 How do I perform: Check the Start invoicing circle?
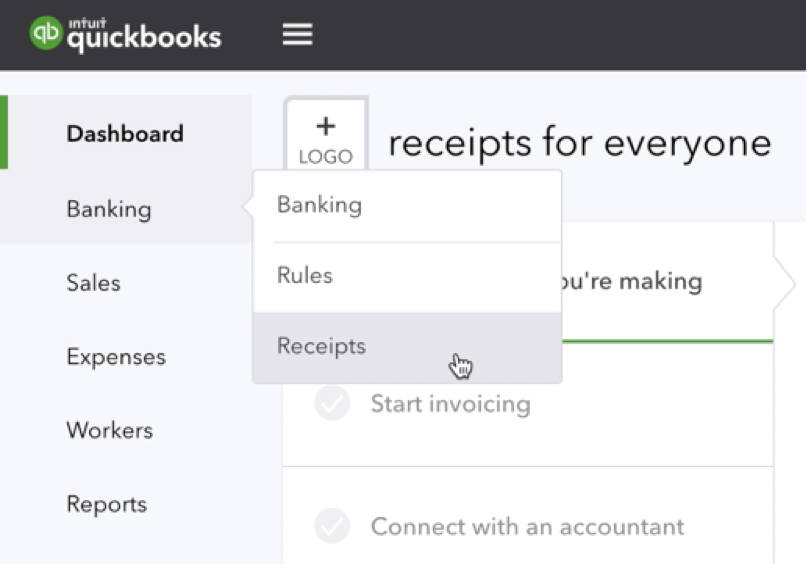point(331,404)
